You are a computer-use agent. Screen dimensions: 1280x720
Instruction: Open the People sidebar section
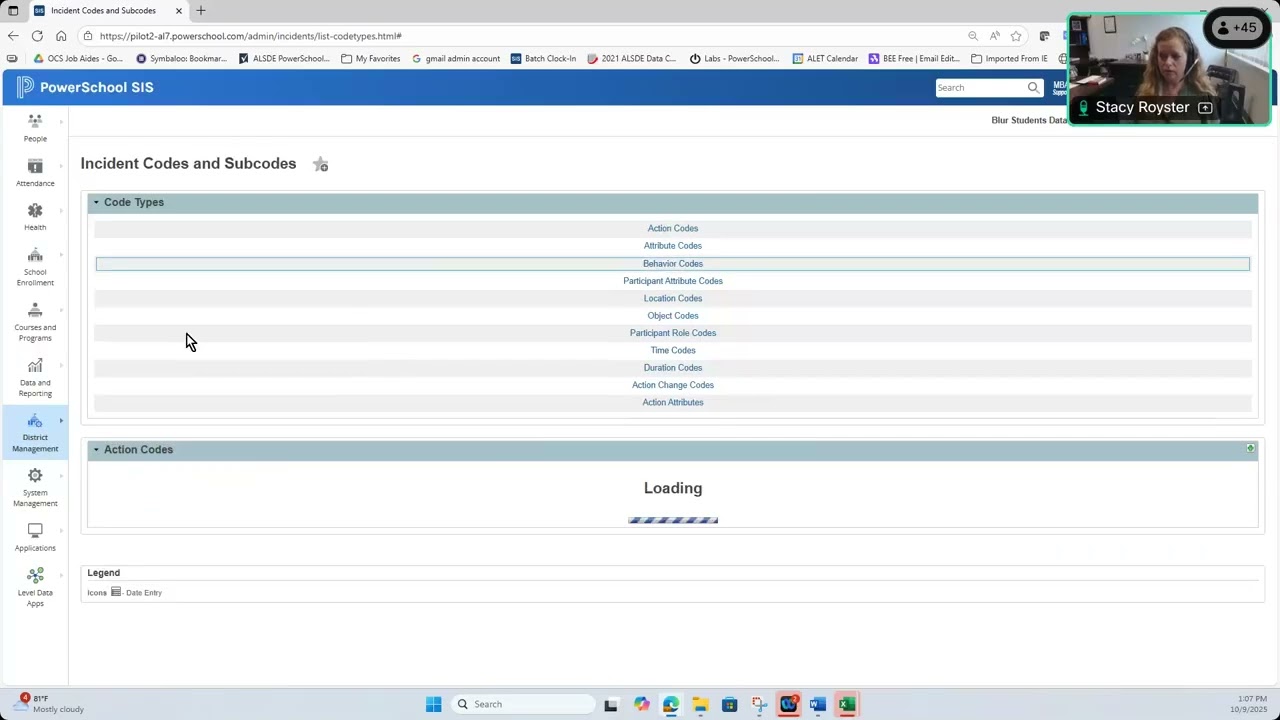pos(35,127)
